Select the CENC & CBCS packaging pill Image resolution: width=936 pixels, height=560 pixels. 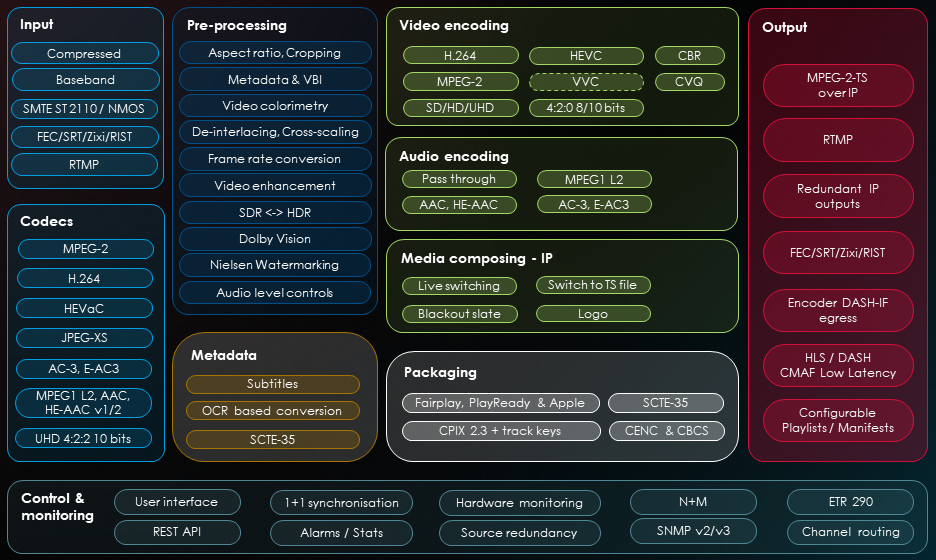(665, 431)
